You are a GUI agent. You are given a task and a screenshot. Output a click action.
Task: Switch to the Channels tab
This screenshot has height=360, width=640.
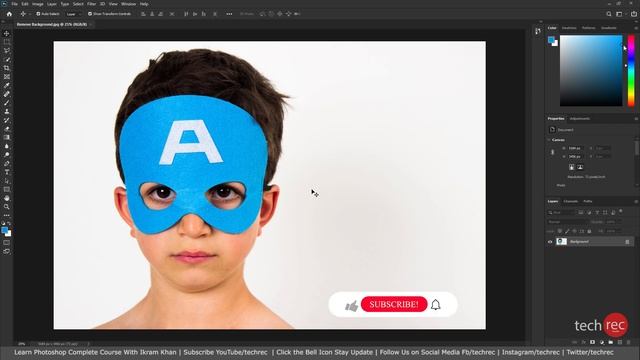click(x=571, y=202)
